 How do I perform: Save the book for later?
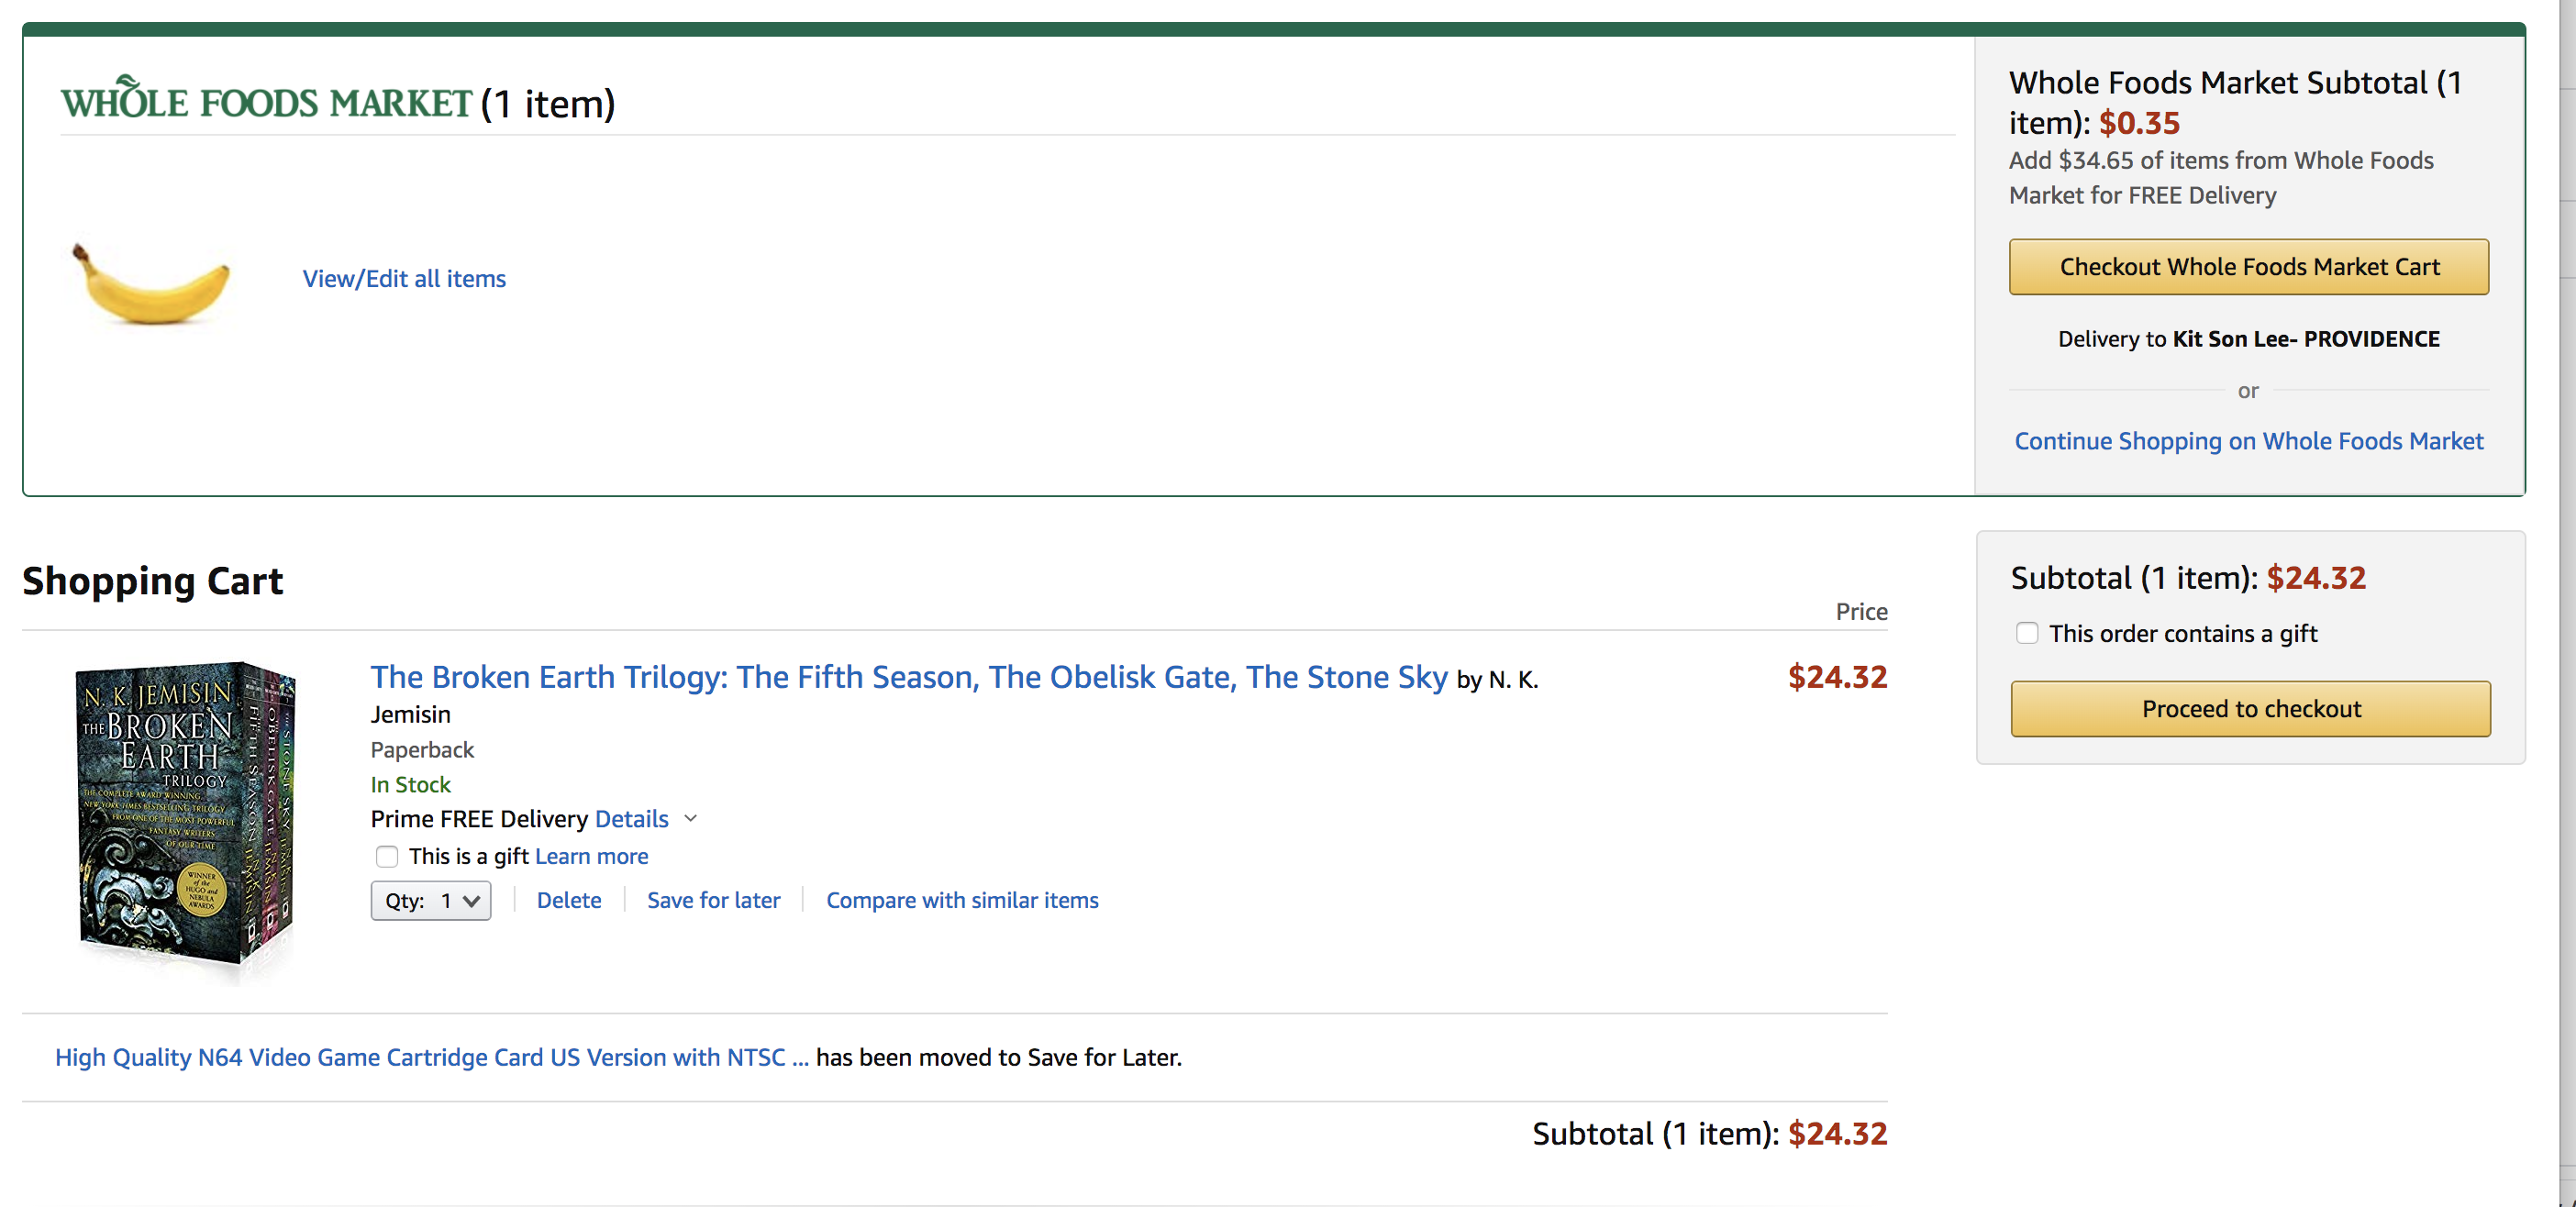(713, 901)
